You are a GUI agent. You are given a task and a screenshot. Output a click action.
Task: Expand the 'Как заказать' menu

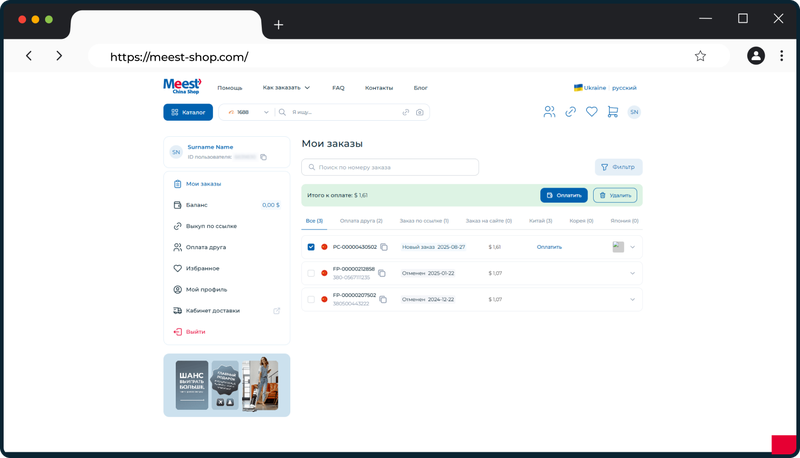point(286,88)
